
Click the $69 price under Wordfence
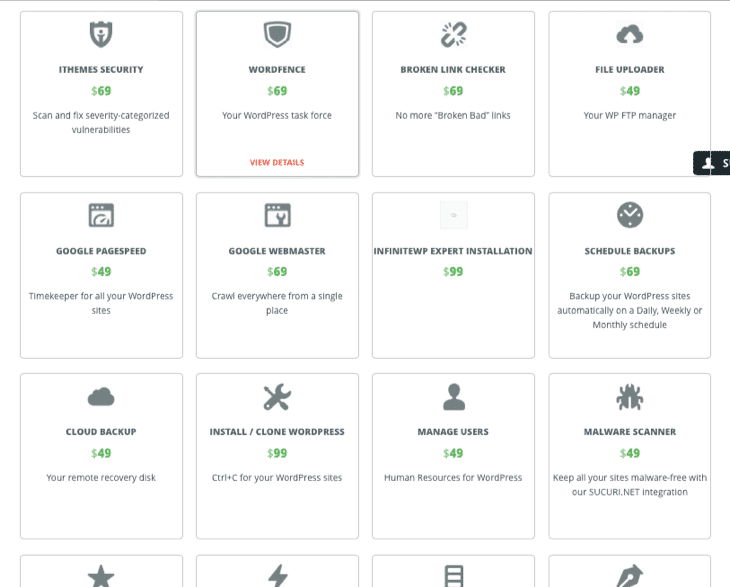[x=277, y=91]
